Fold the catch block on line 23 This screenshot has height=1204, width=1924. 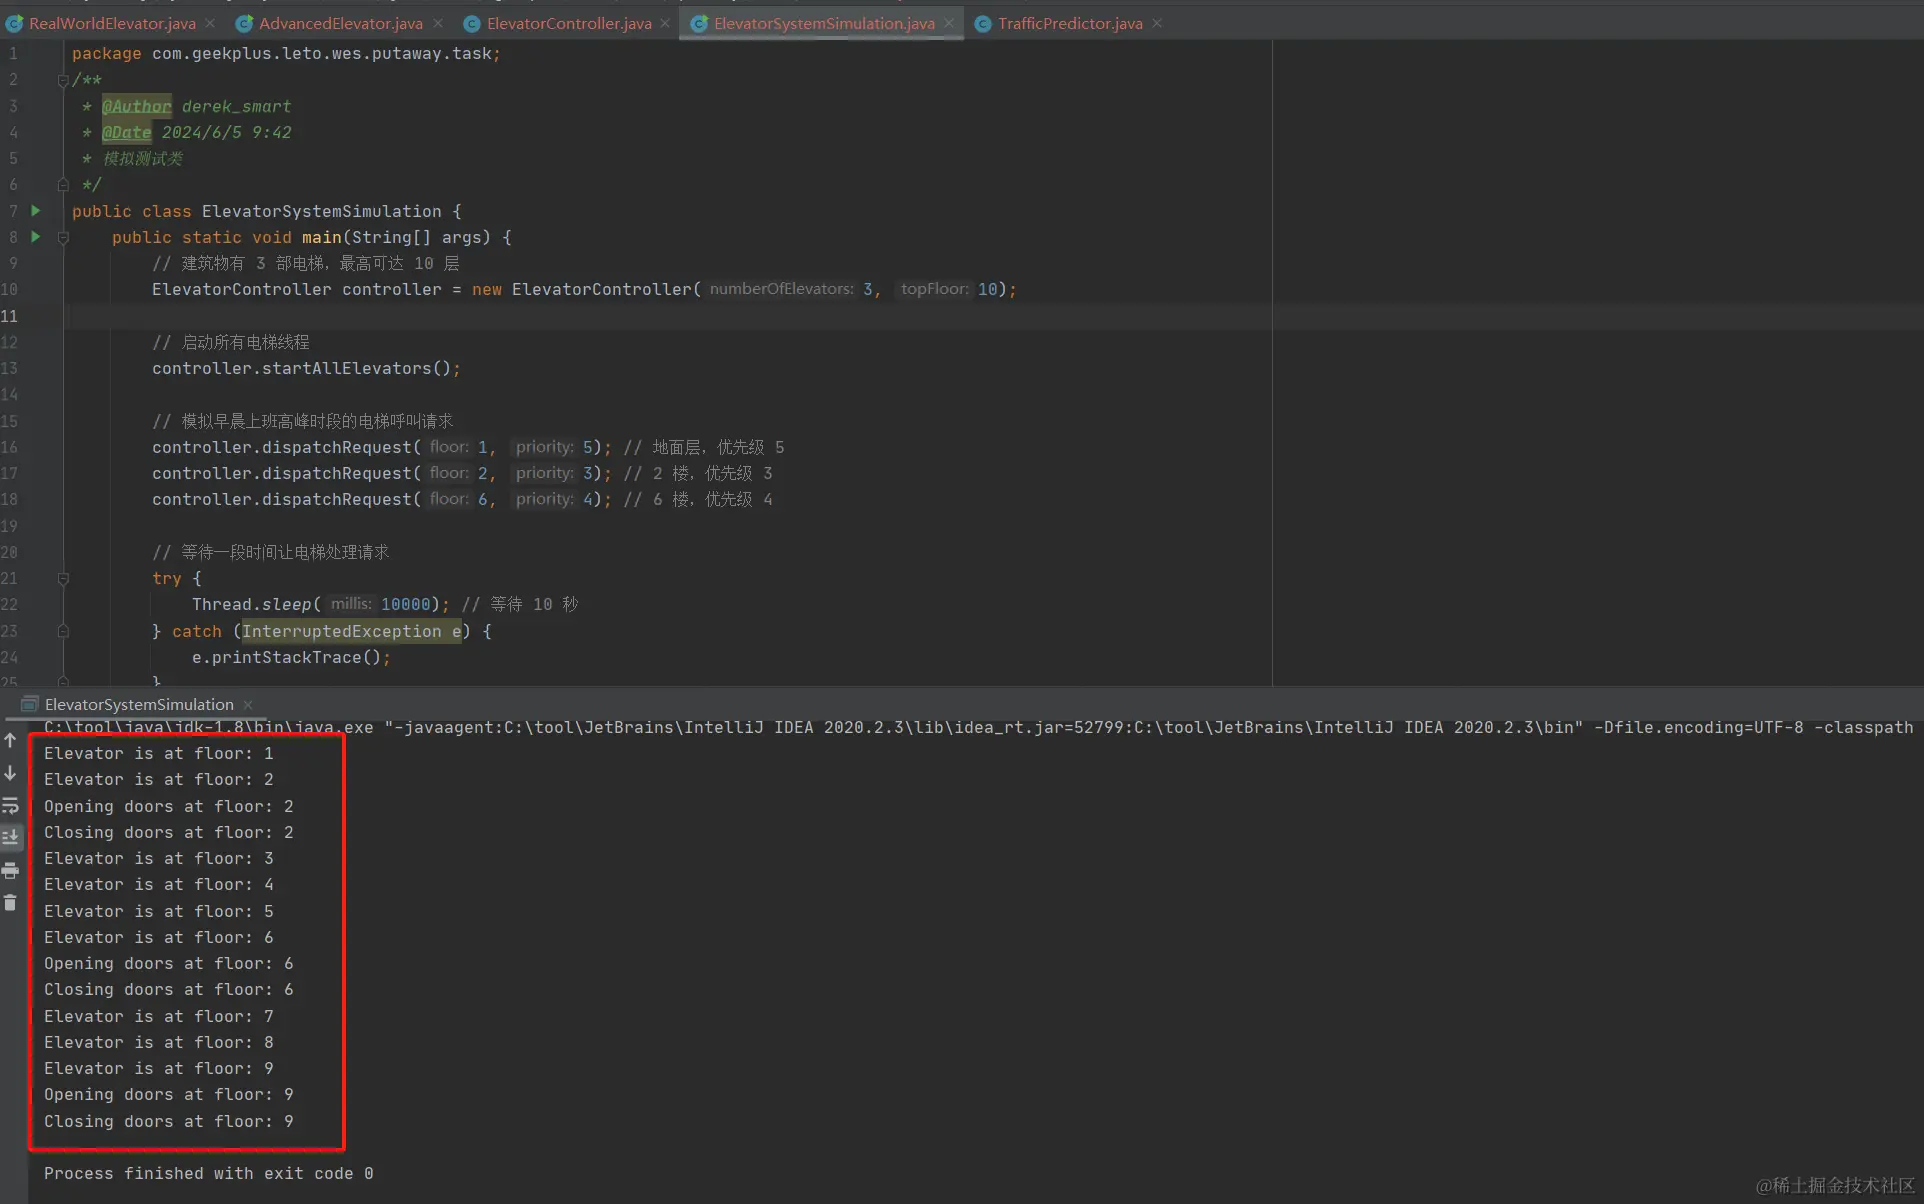point(63,631)
